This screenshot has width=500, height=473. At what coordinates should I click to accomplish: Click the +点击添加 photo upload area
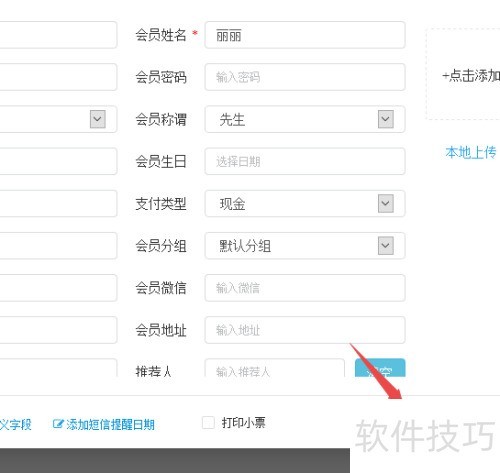coord(463,74)
